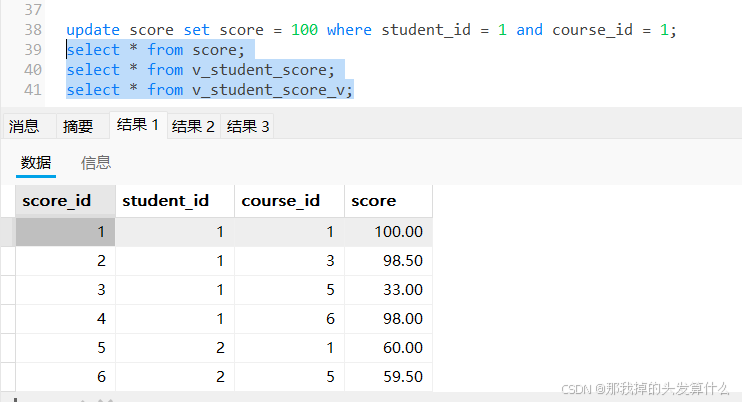Select course_id cell in the 98.00 row
Viewport: 742px width, 402px height.
pyautogui.click(x=290, y=319)
